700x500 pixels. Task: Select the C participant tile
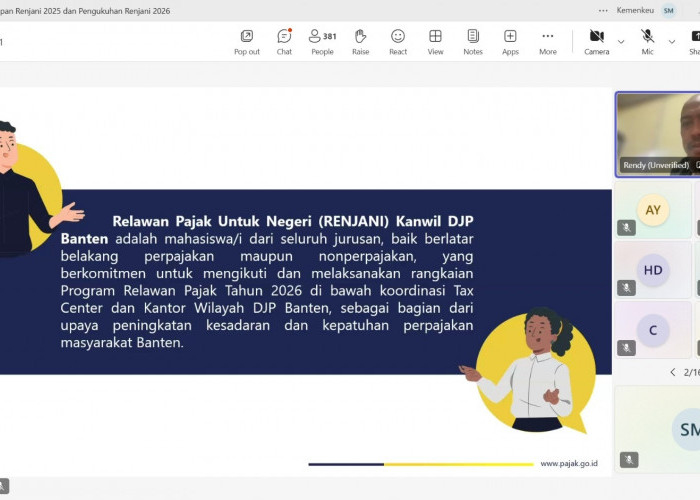(x=653, y=330)
